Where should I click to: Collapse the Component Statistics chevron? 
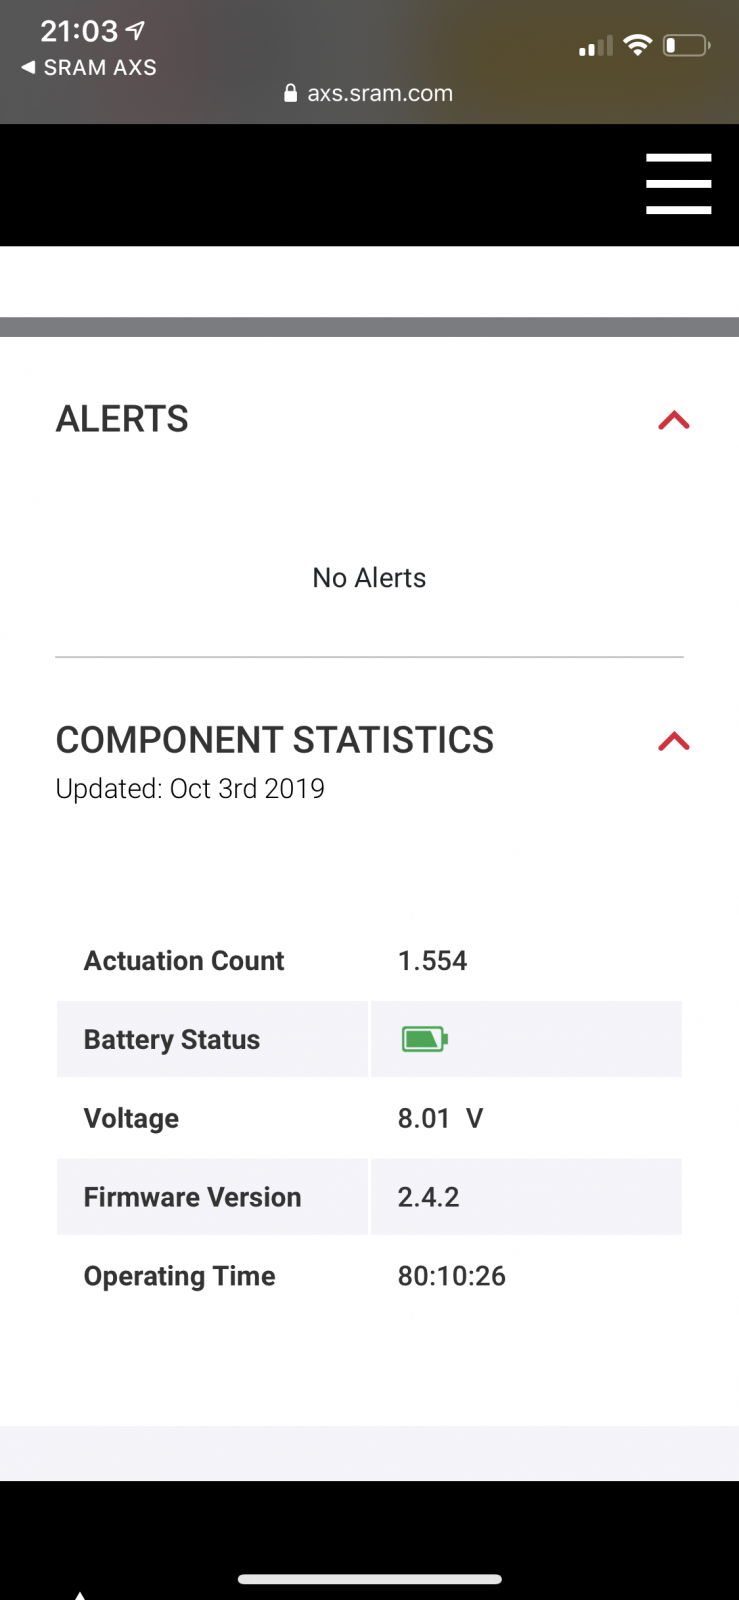click(x=674, y=741)
